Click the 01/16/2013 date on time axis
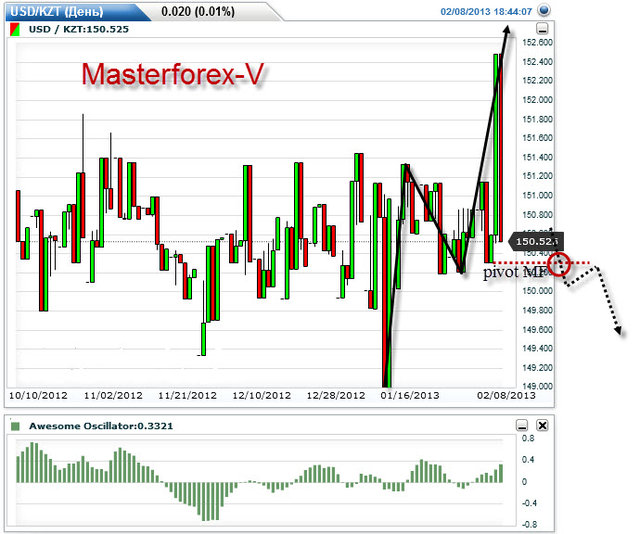 [x=408, y=396]
